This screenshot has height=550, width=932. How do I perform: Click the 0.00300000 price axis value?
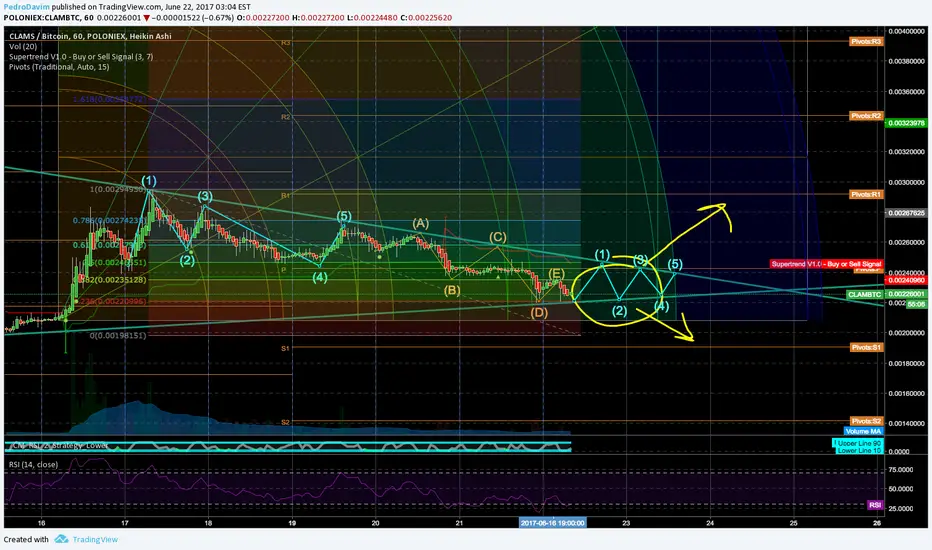pos(906,183)
